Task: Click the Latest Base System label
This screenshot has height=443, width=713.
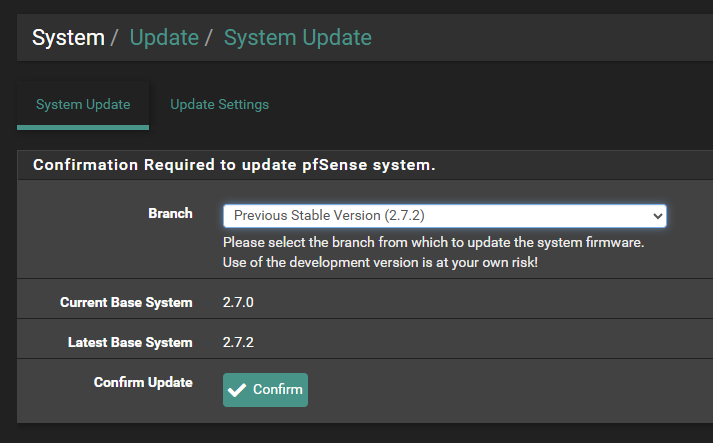Action: [130, 342]
